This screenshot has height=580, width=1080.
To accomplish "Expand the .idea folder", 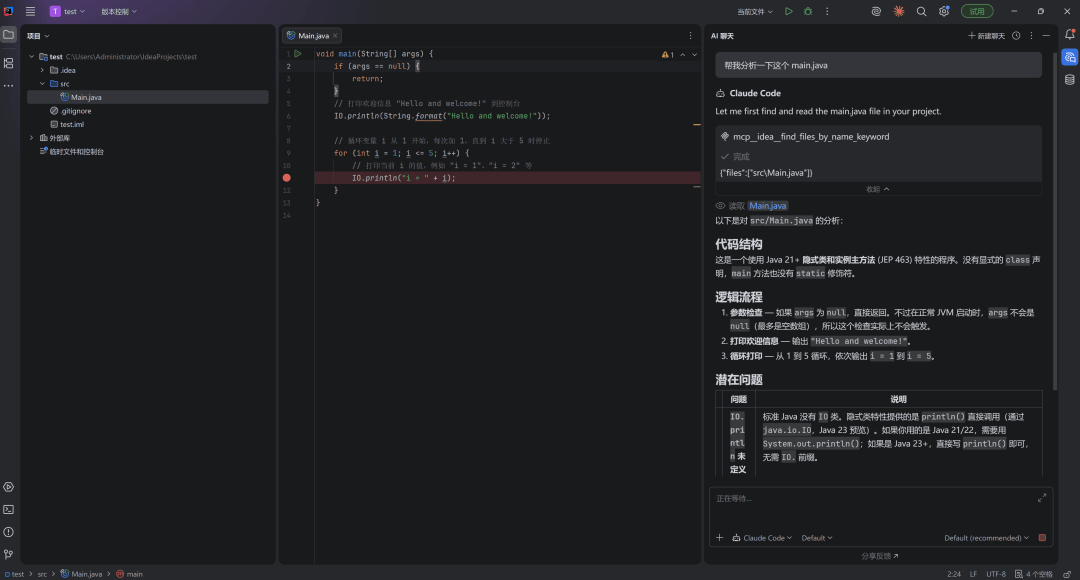I will coord(42,70).
